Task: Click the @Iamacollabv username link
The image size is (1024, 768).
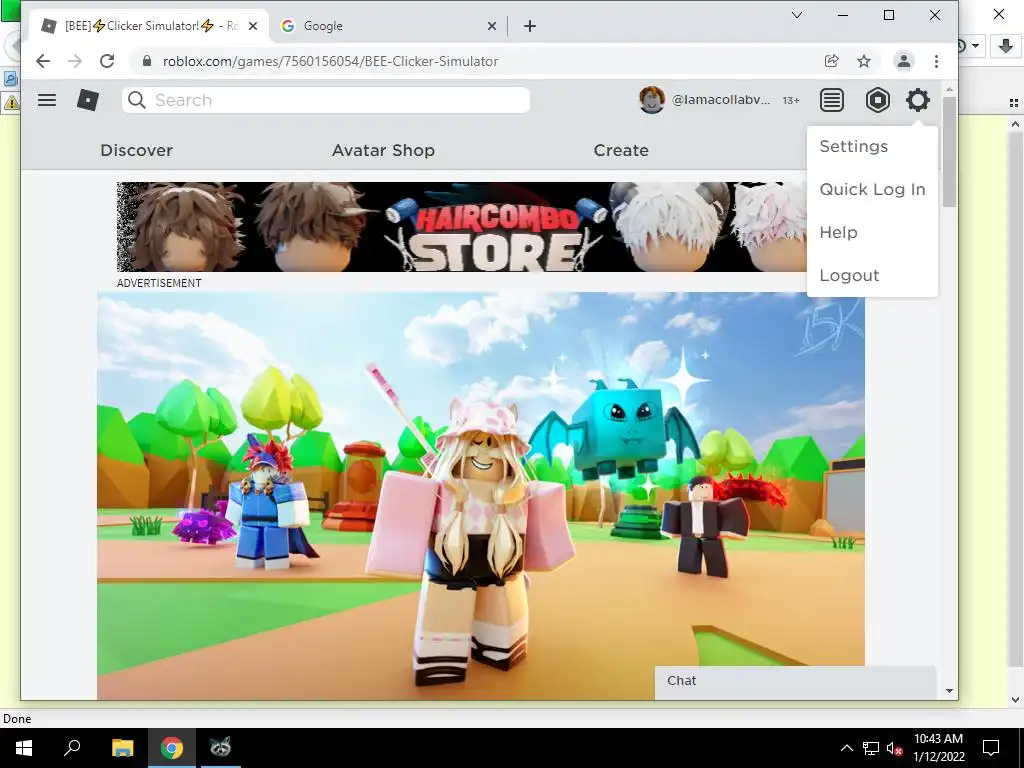Action: tap(721, 100)
